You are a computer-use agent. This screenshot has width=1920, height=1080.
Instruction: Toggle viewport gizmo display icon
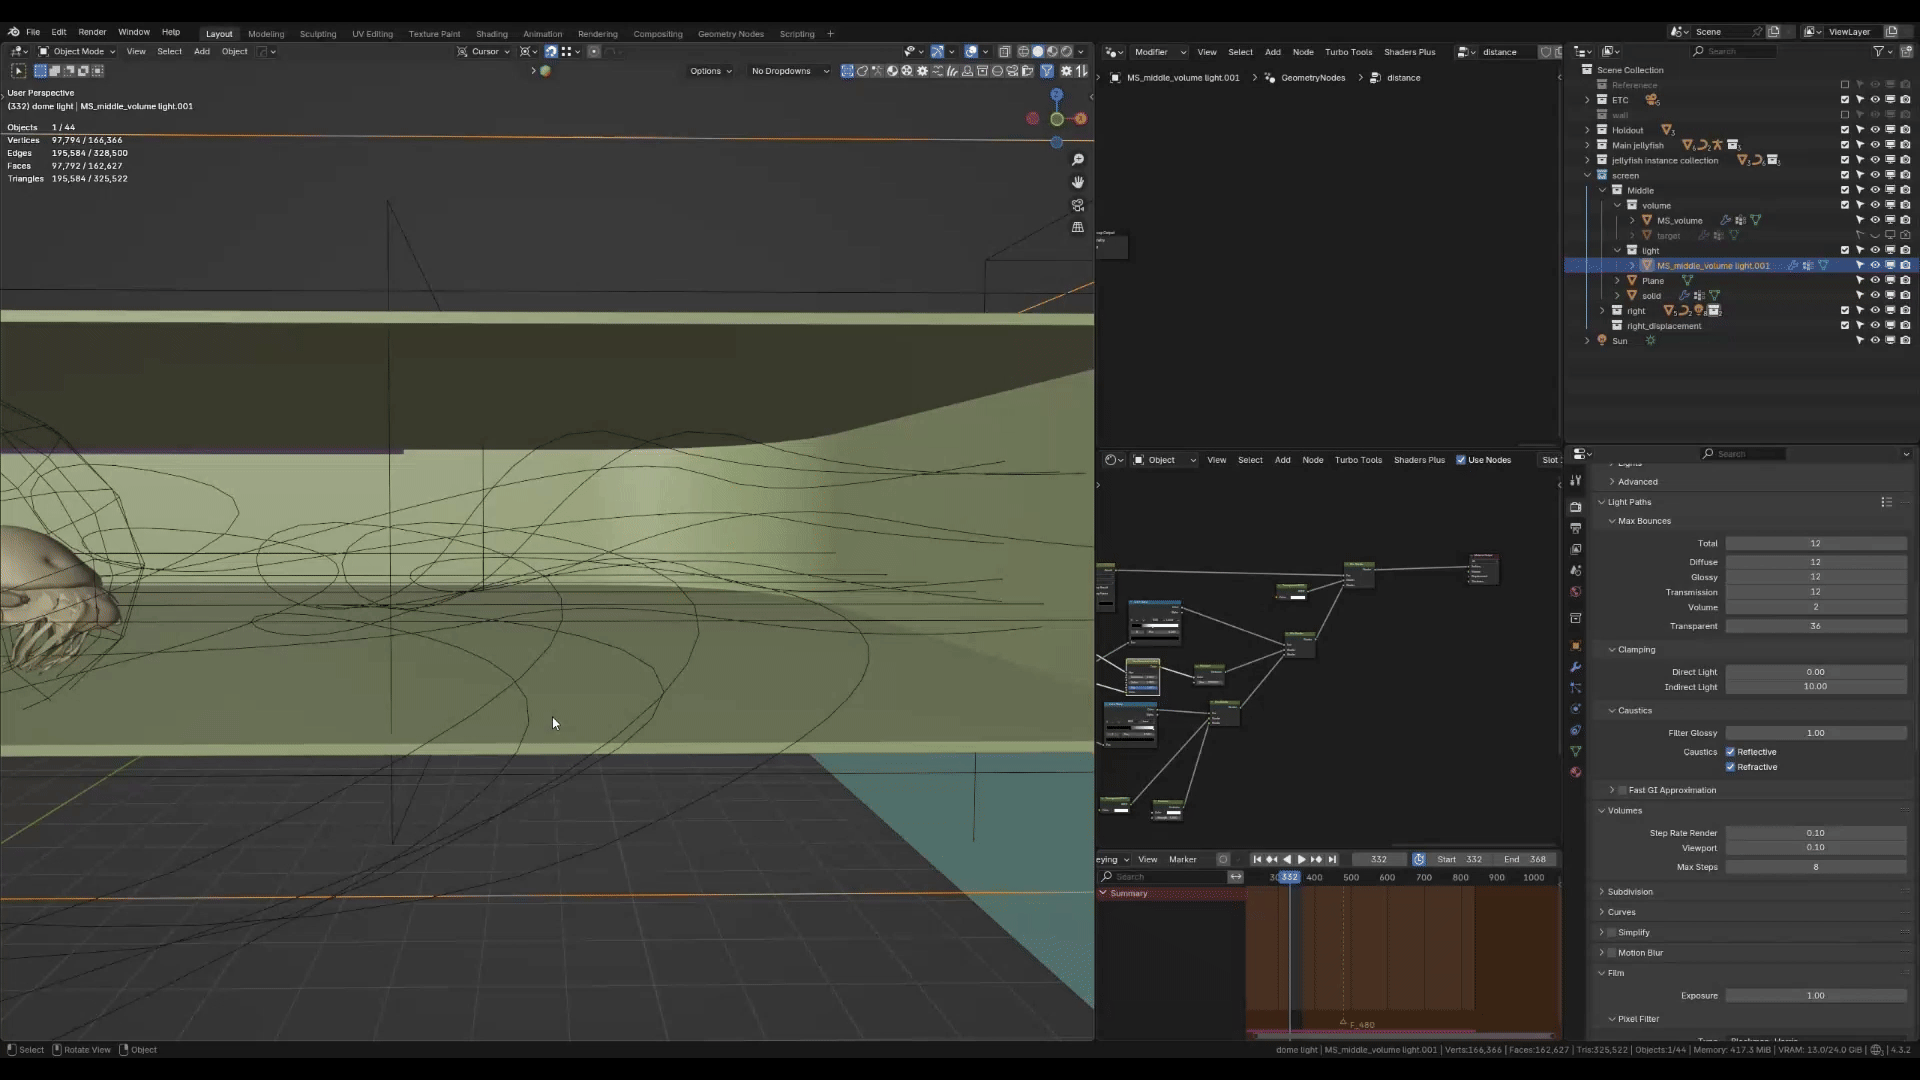click(937, 51)
